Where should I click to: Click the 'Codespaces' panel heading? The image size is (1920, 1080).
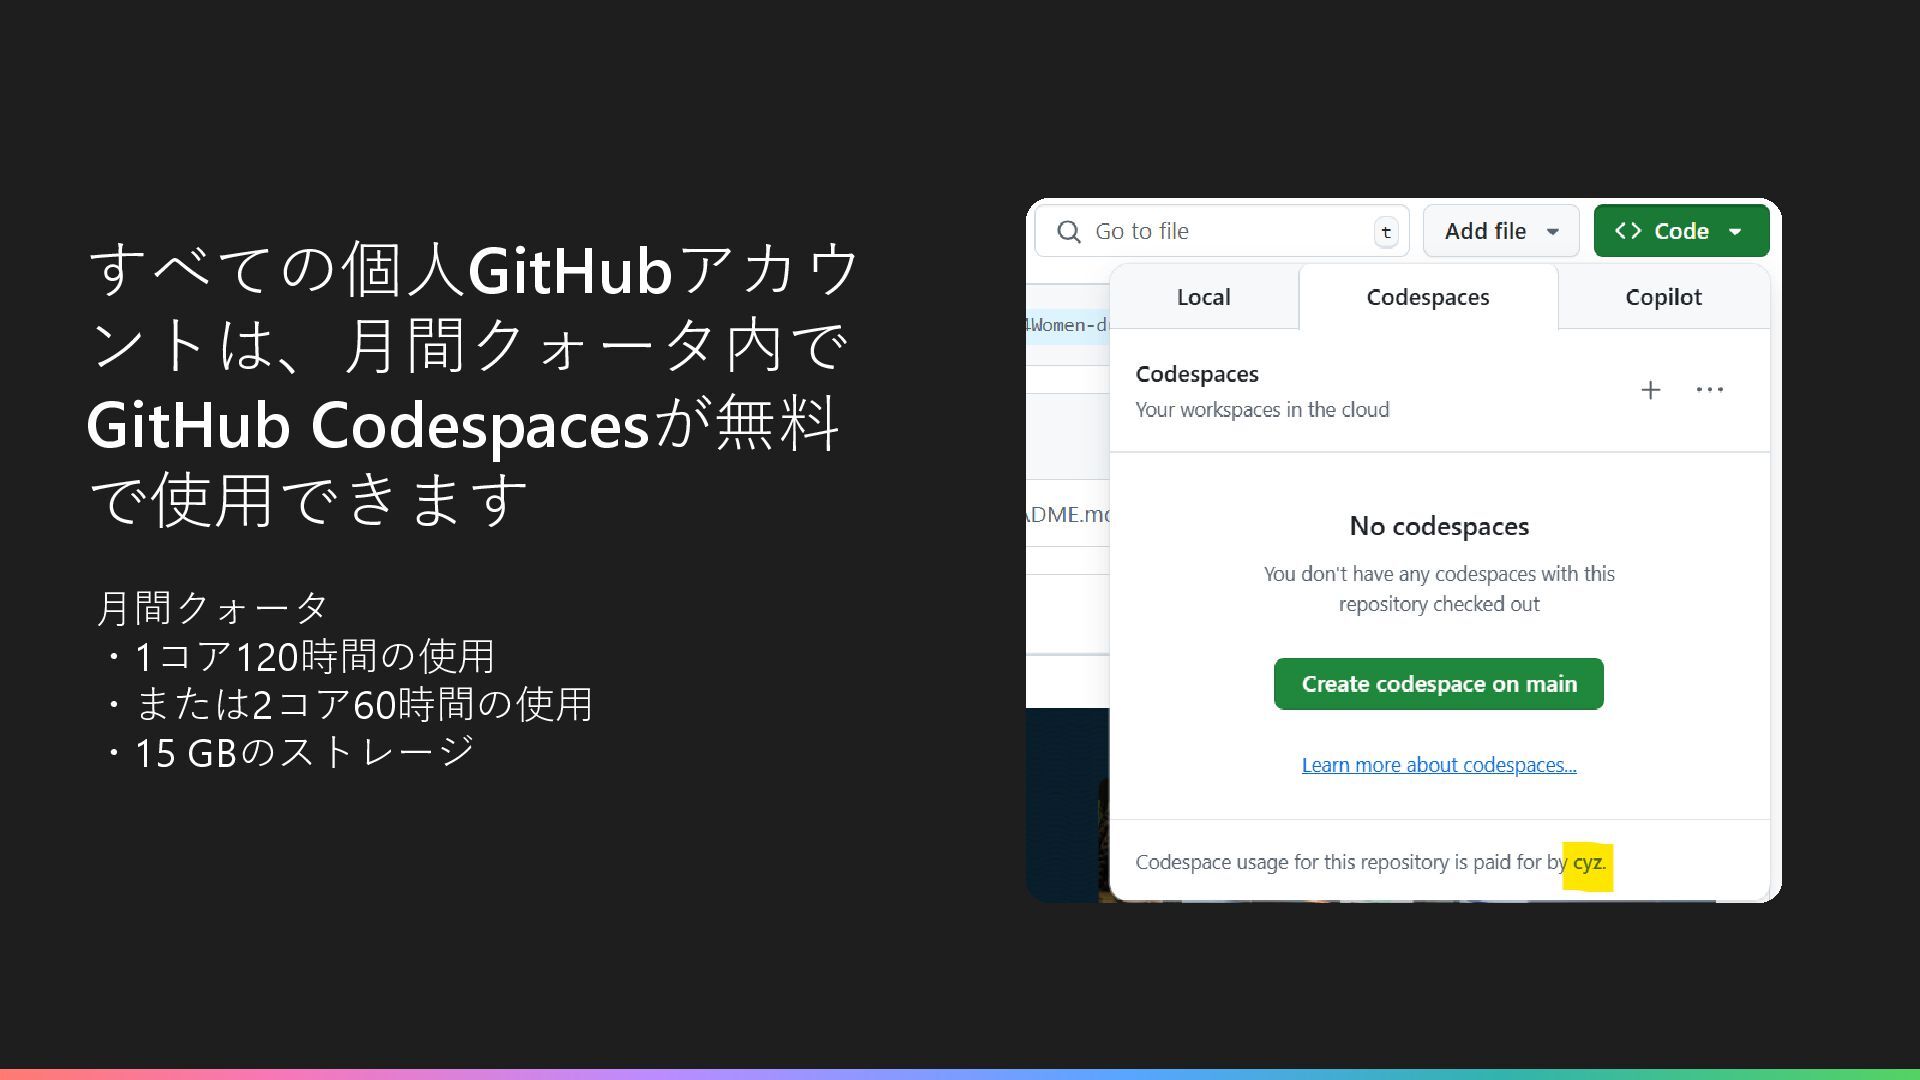pyautogui.click(x=1197, y=374)
